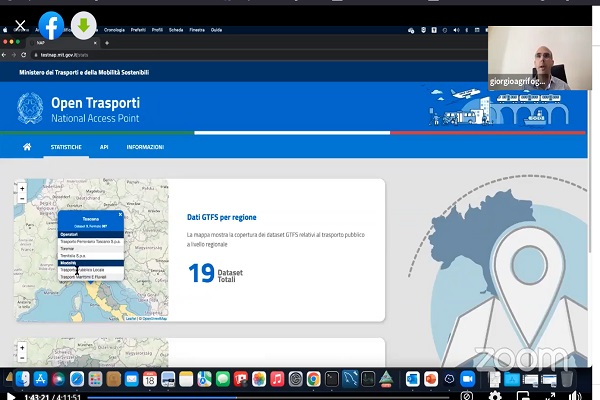Seek along the video progress bar
The height and width of the screenshot is (400, 600).
(x=268, y=398)
